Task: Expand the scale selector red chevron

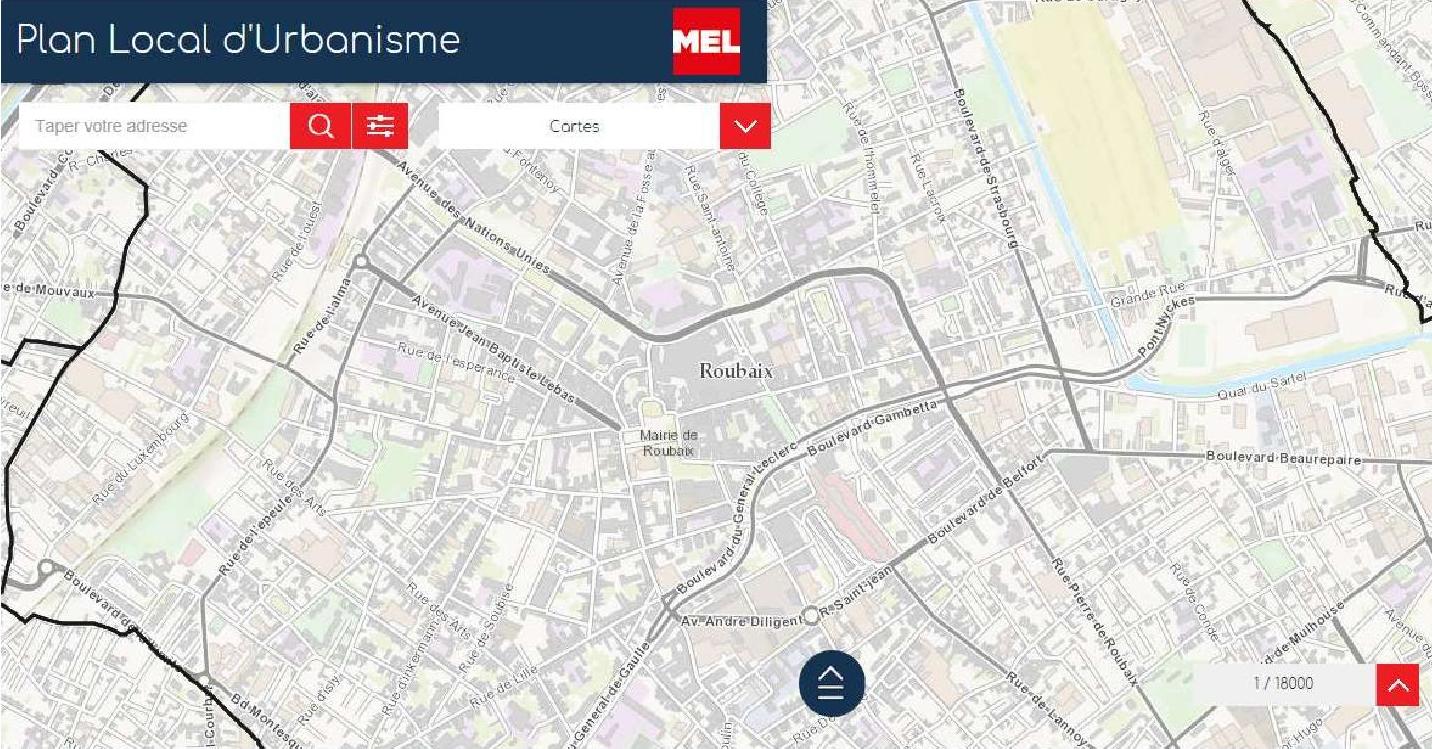Action: tap(1397, 685)
